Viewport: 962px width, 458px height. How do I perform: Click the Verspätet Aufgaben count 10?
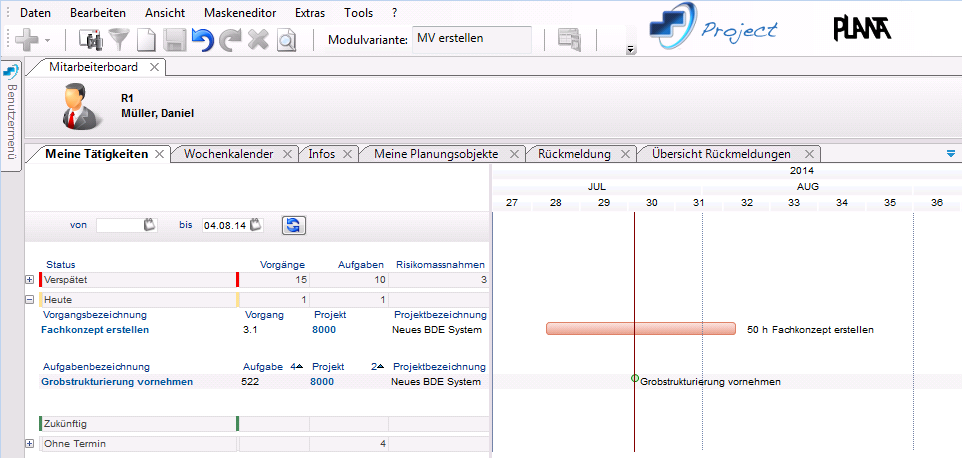click(379, 280)
